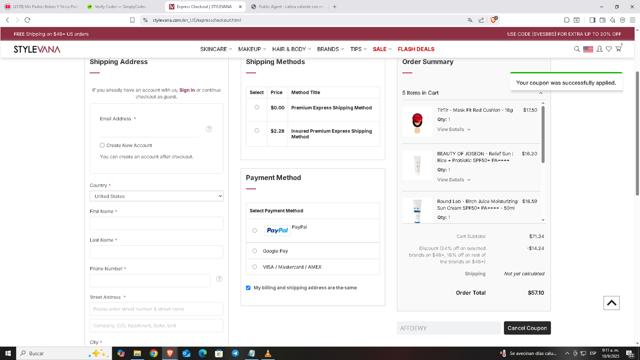The width and height of the screenshot is (640, 360).
Task: Click the scroll-to-top arrow button
Action: pos(611,303)
